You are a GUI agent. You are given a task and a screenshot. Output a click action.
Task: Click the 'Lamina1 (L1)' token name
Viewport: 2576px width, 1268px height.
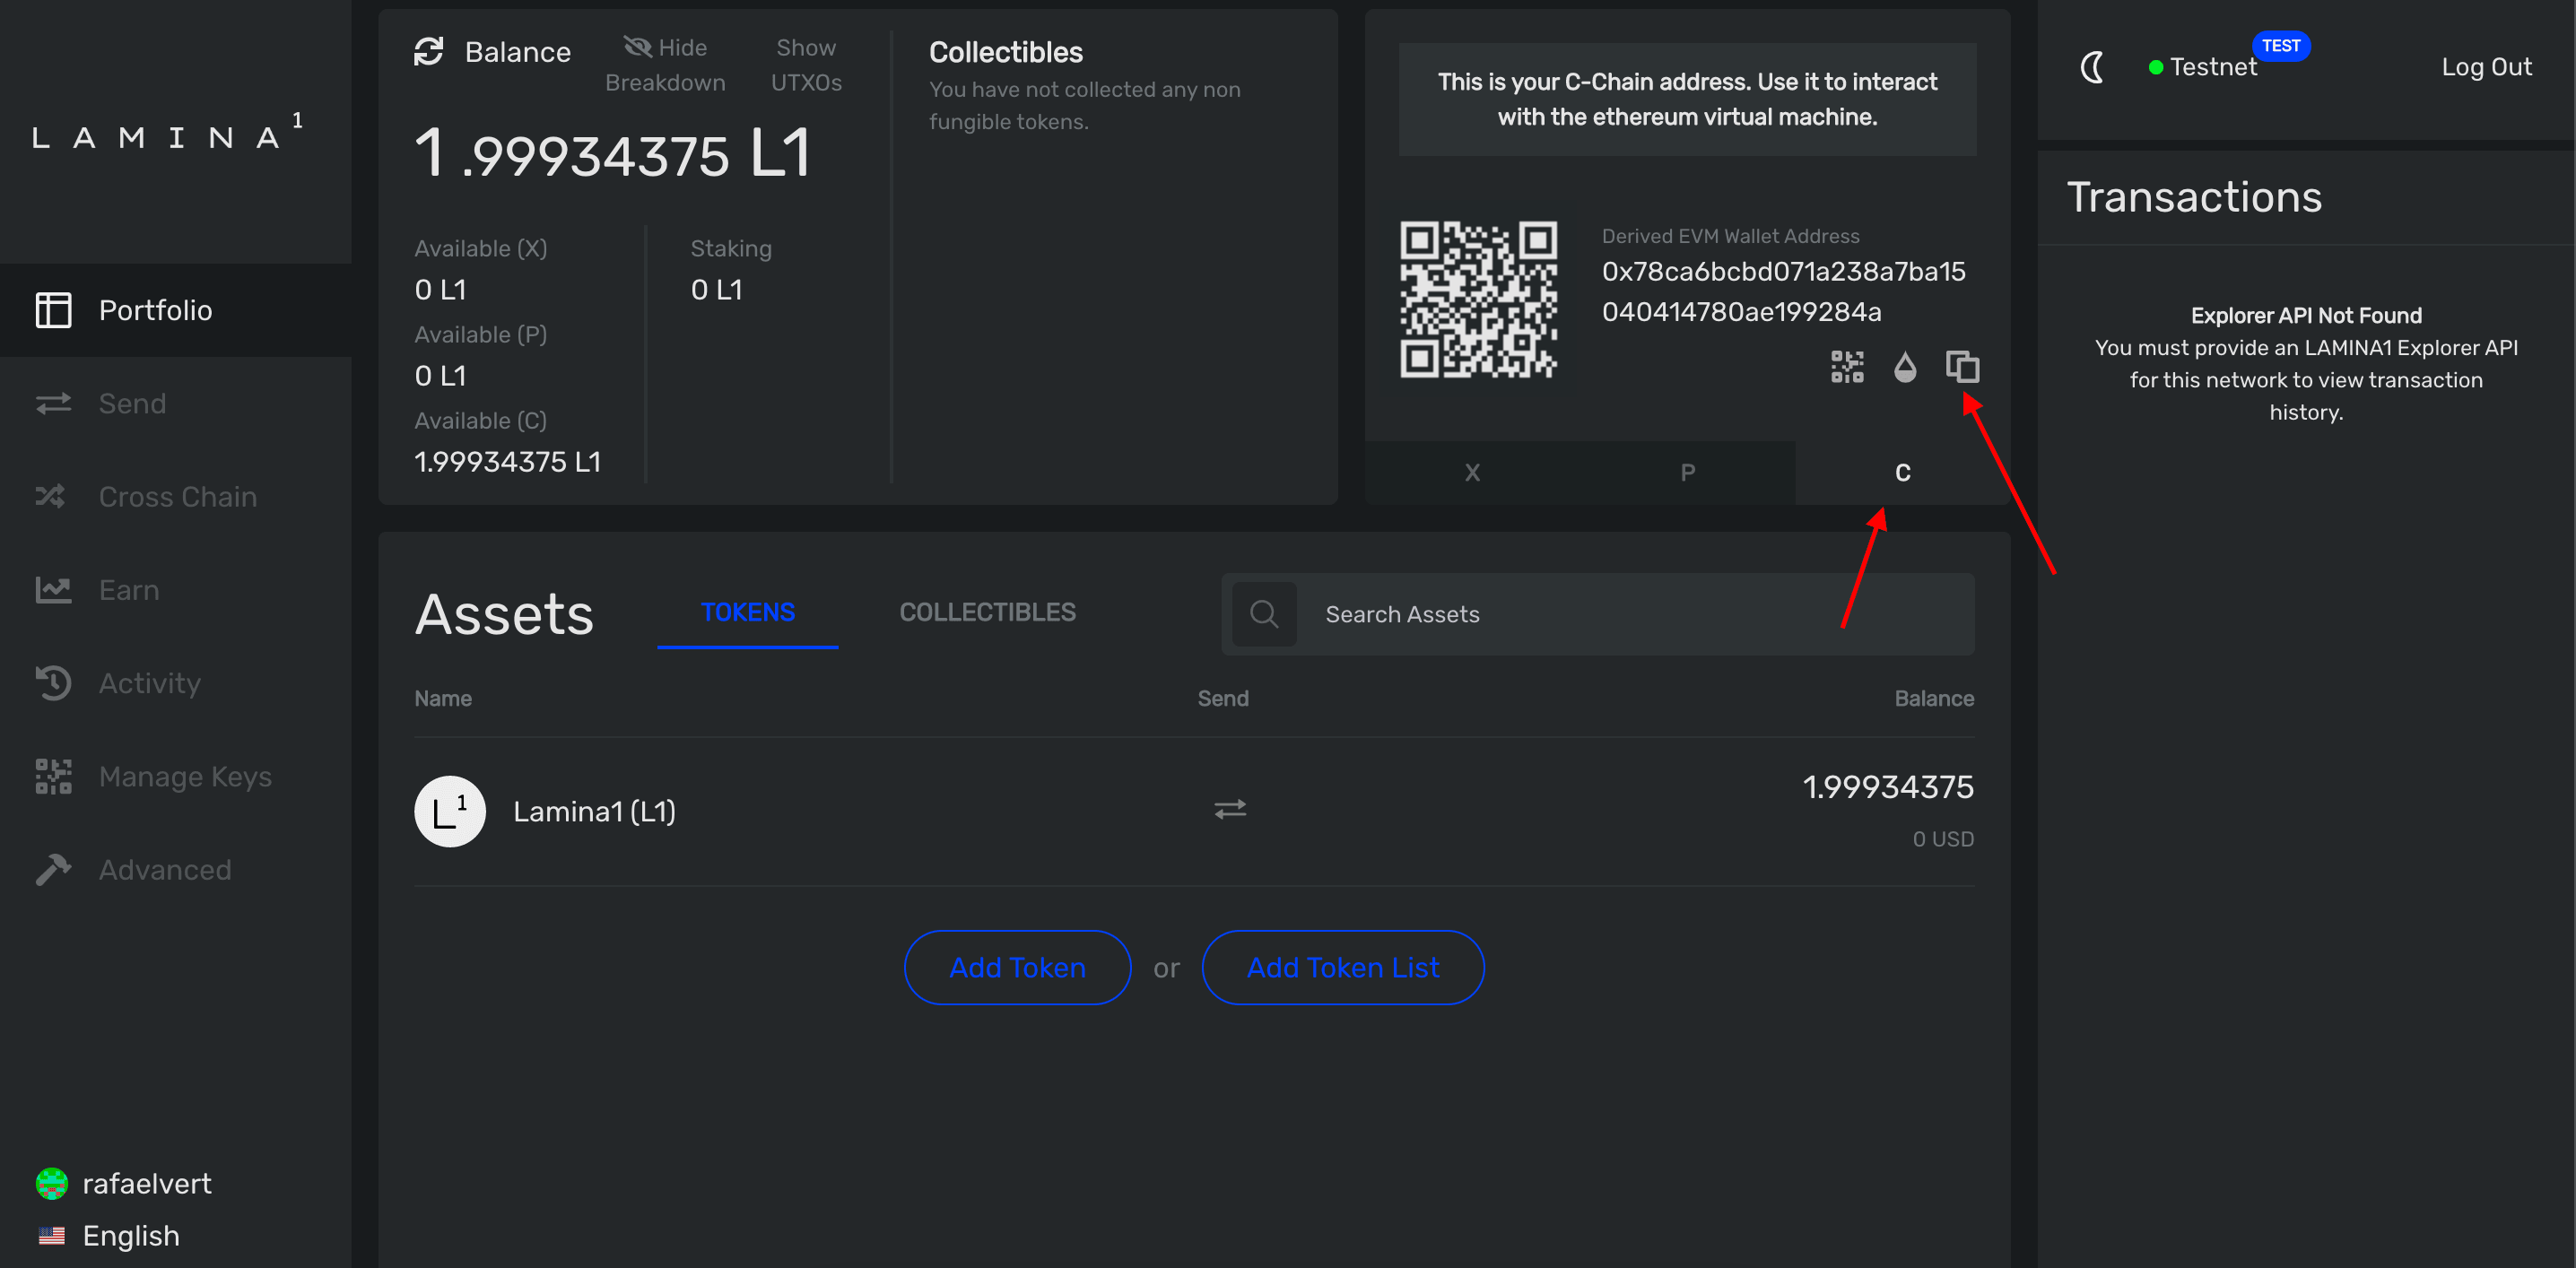click(594, 811)
